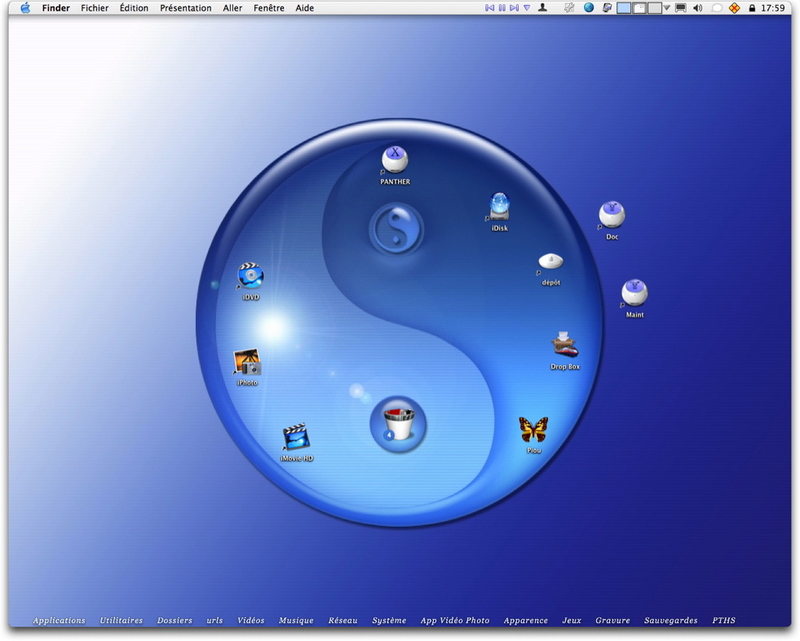Switch to first blue desktop pager square
Image resolution: width=800 pixels, height=641 pixels.
[623, 8]
